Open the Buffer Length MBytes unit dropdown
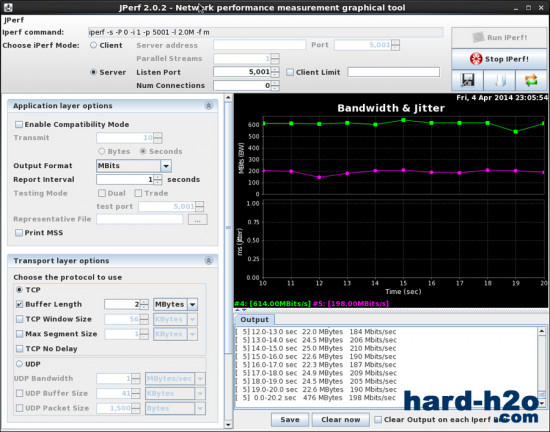The image size is (550, 432). (x=193, y=304)
